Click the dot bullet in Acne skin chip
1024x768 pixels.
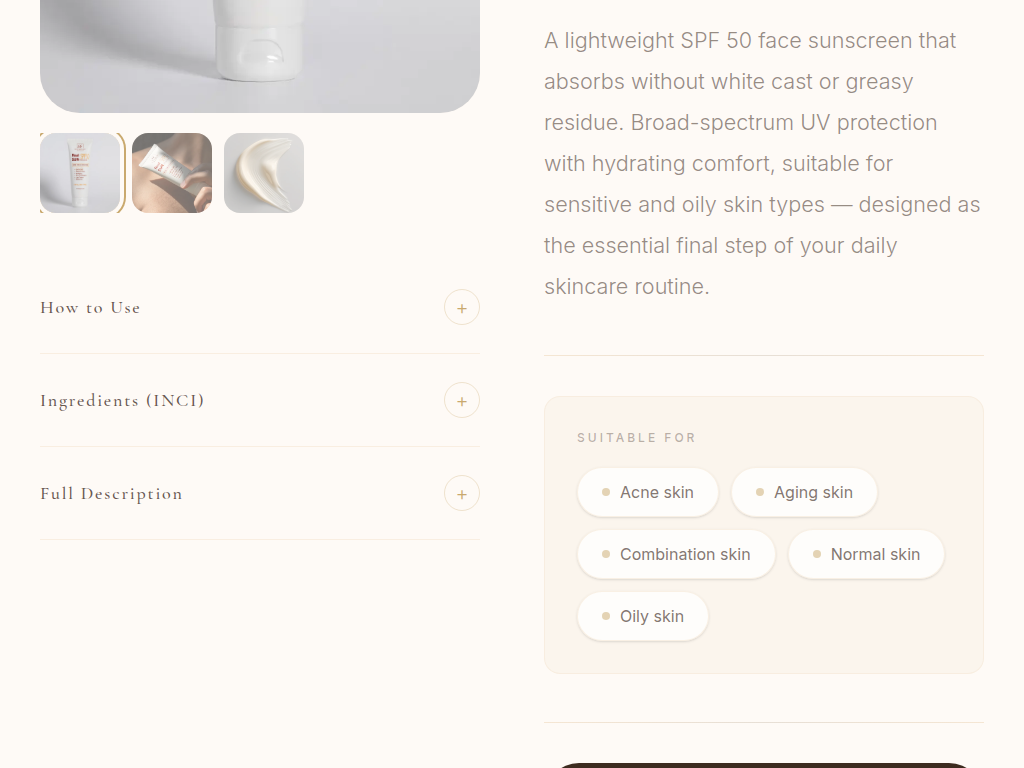(x=606, y=492)
